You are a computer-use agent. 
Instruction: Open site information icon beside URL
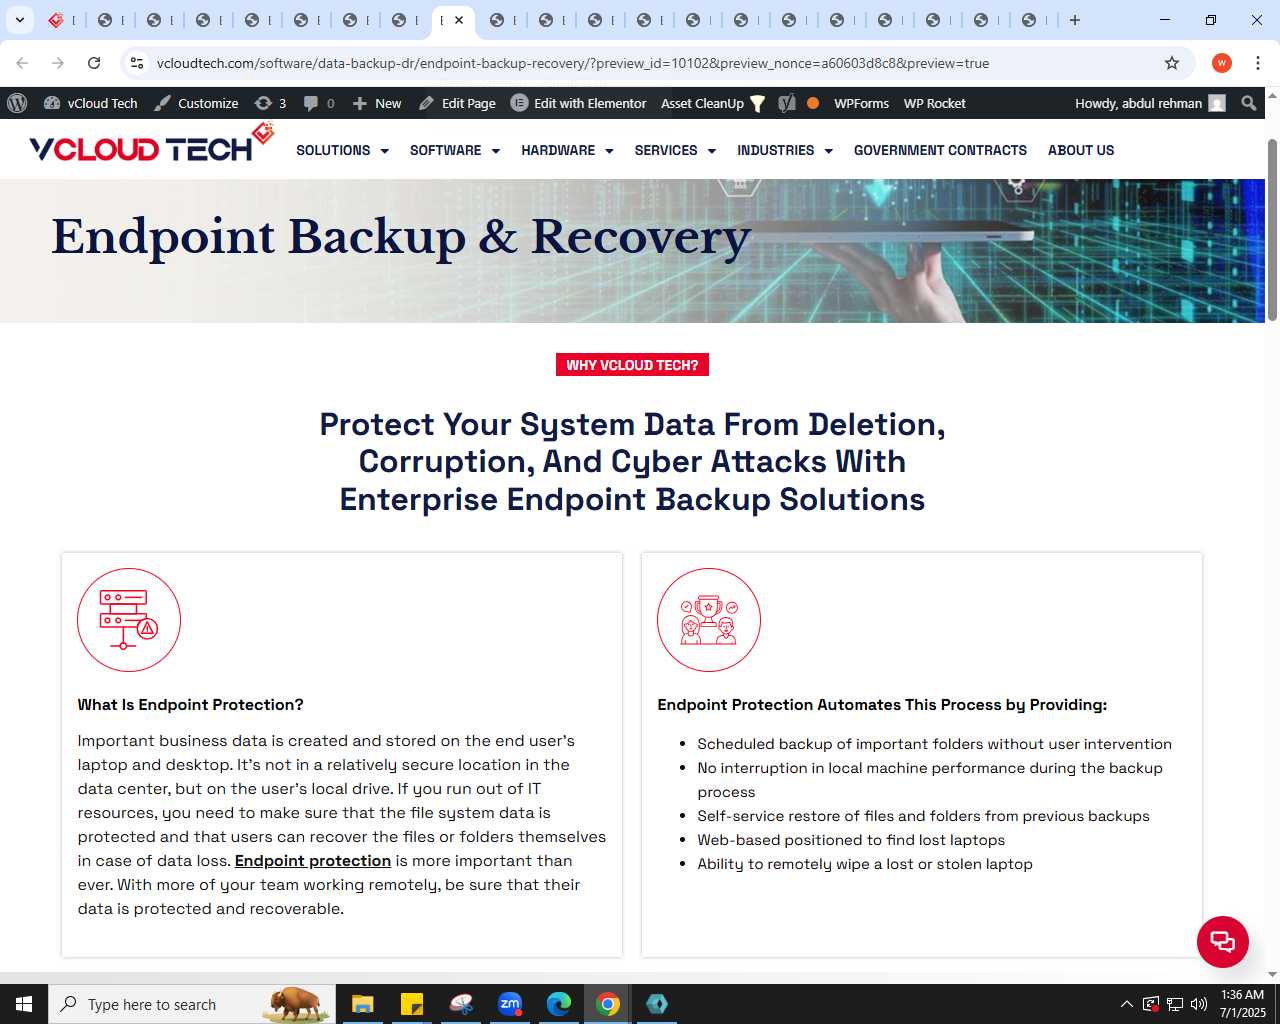tap(137, 63)
